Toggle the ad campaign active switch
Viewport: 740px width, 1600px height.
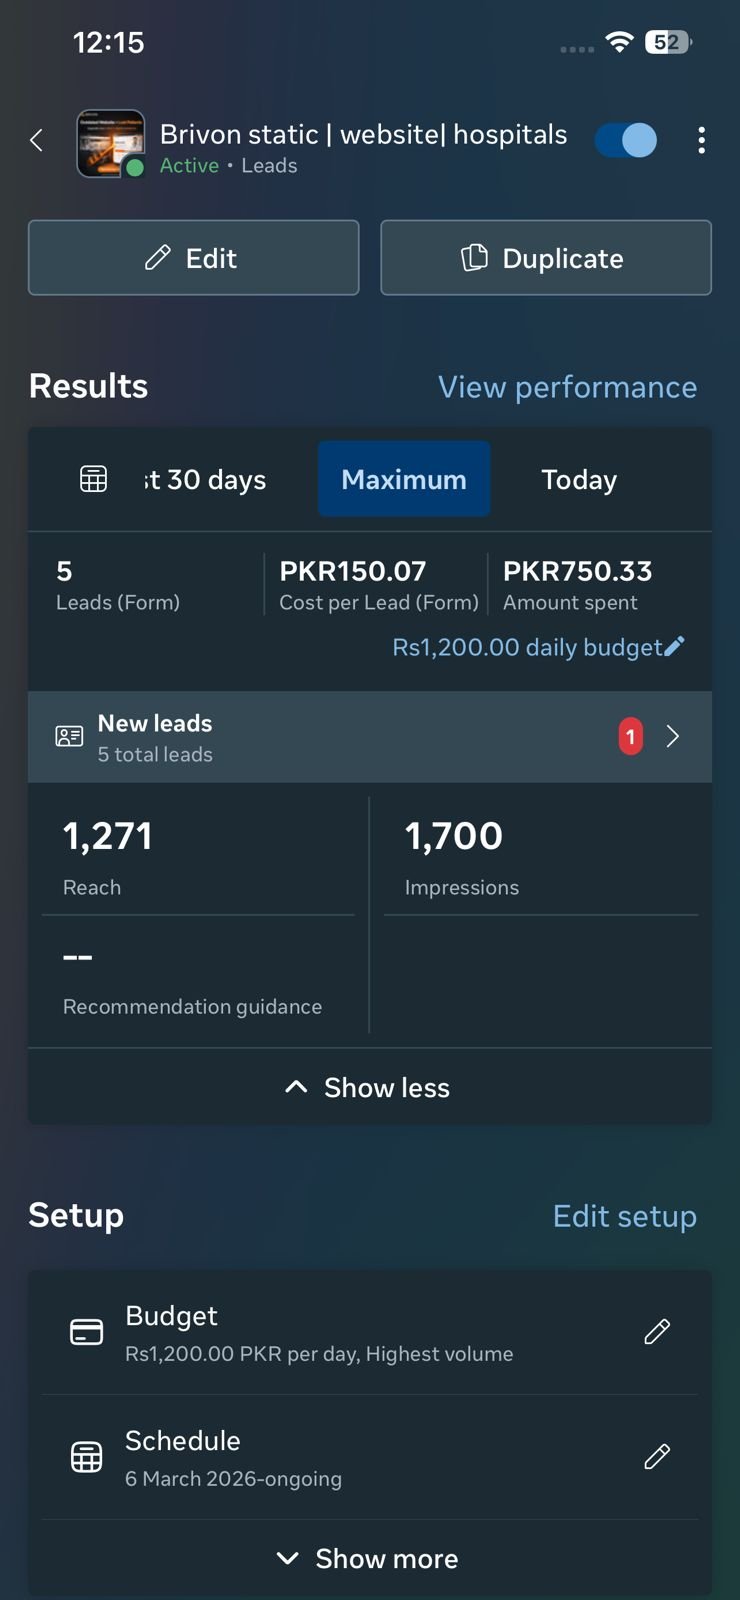[626, 141]
